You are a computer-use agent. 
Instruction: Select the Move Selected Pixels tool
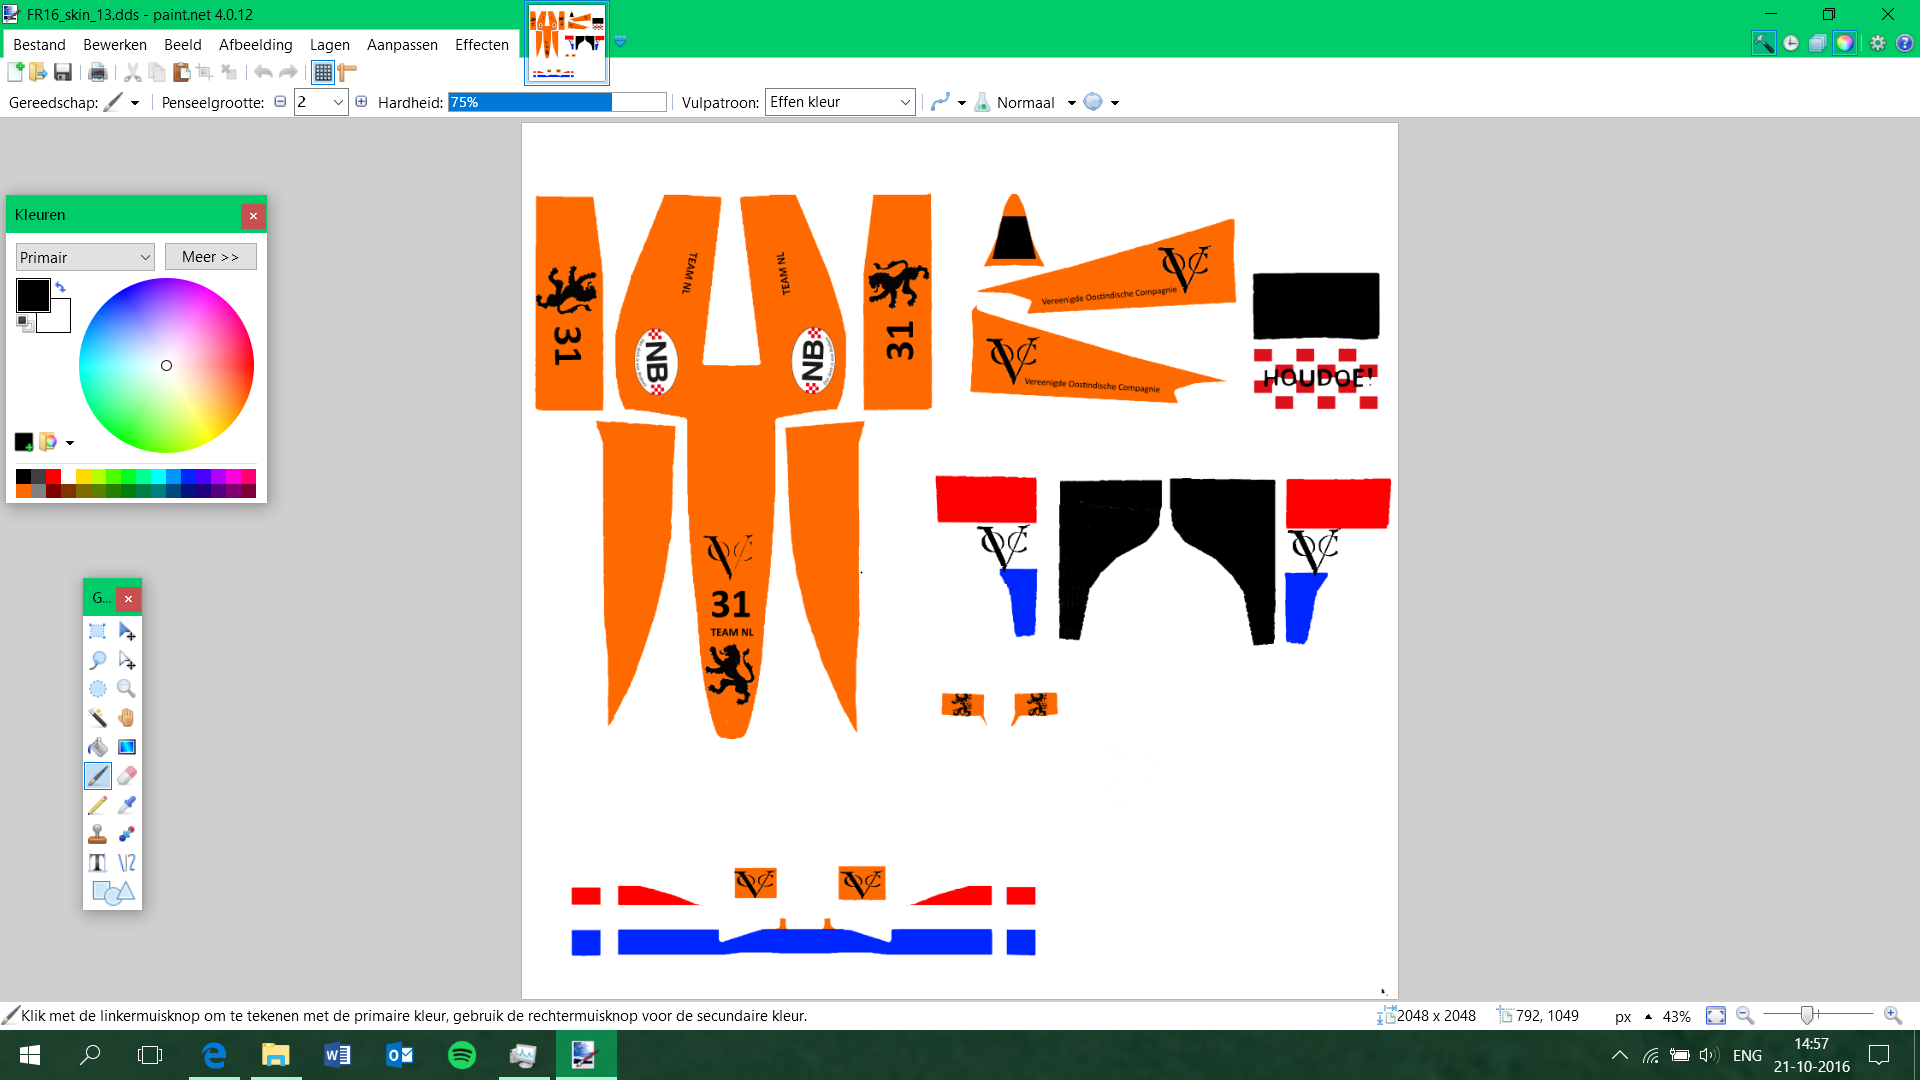point(126,631)
